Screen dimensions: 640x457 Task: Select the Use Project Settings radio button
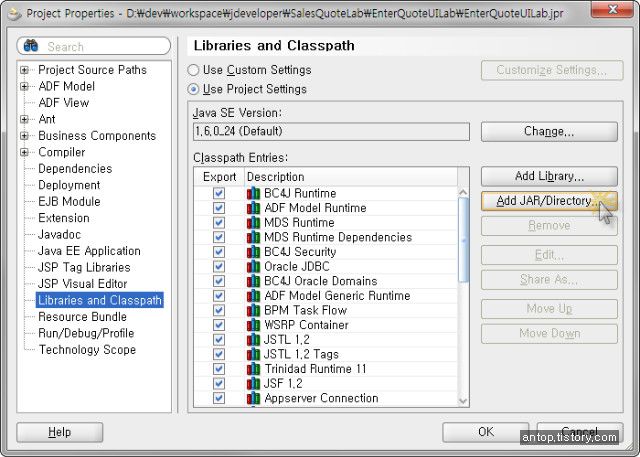[193, 89]
